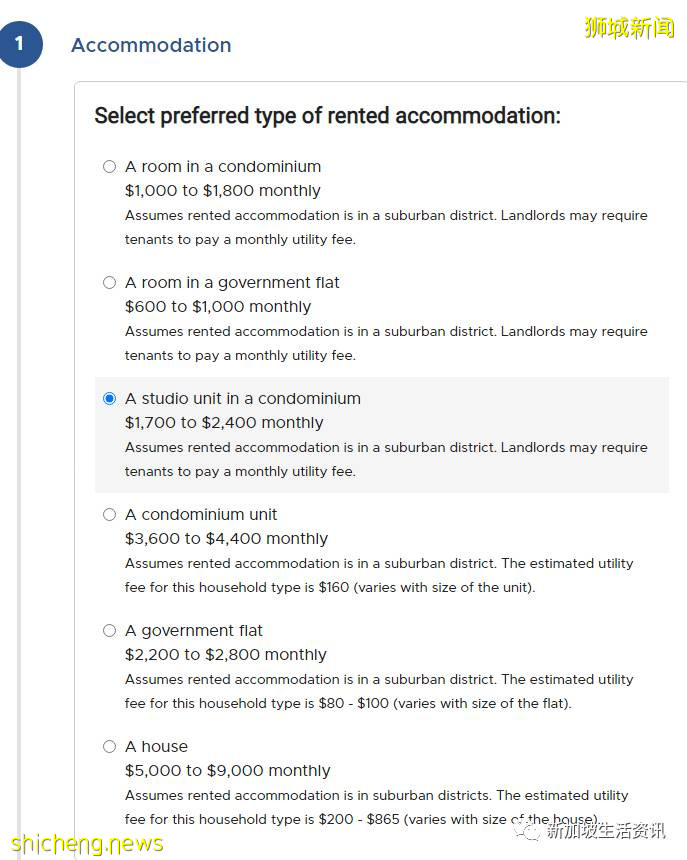Click the $5,000 to $9,000 monthly price

(x=227, y=771)
